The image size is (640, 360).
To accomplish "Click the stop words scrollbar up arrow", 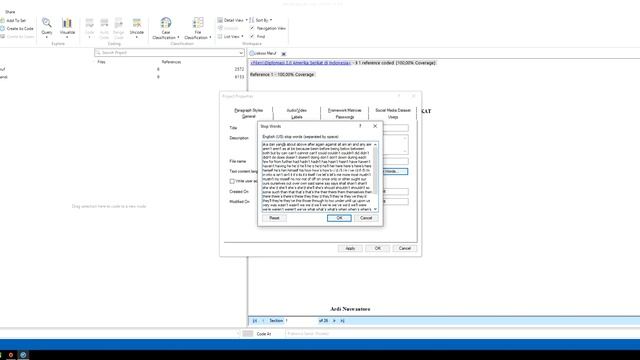I will click(375, 144).
